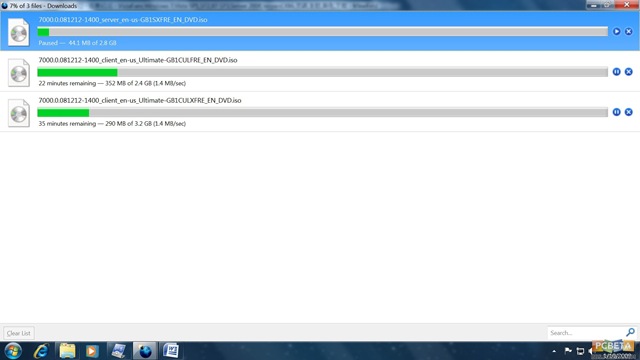Cancel the server ISO download

click(x=629, y=31)
